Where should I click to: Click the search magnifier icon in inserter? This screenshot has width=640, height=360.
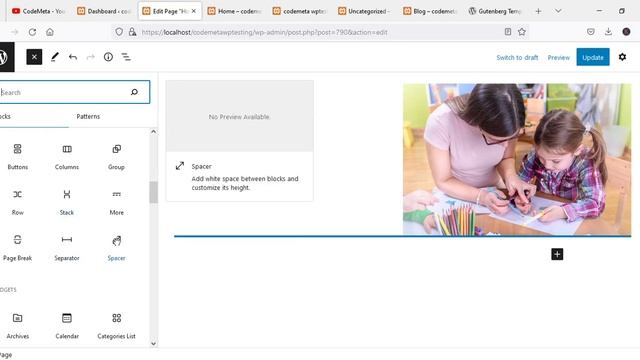[134, 92]
